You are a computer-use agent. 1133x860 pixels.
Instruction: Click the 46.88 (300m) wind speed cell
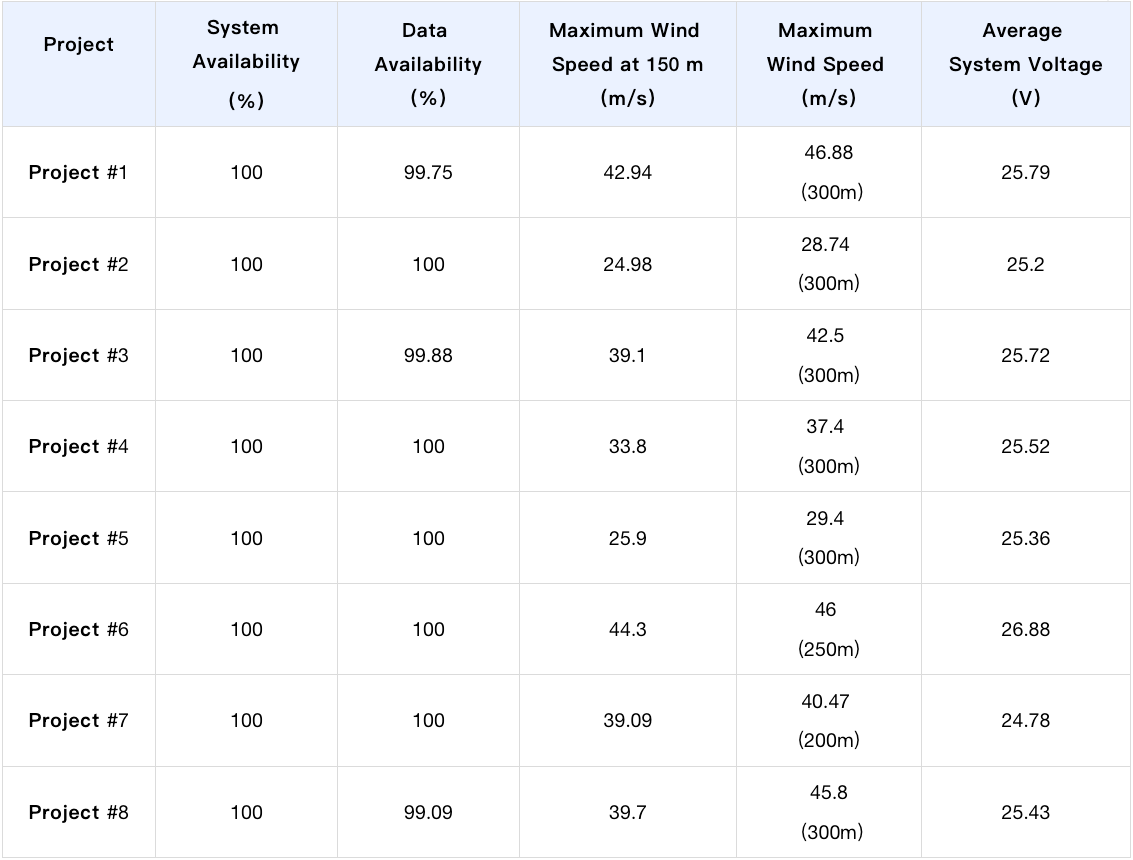829,172
